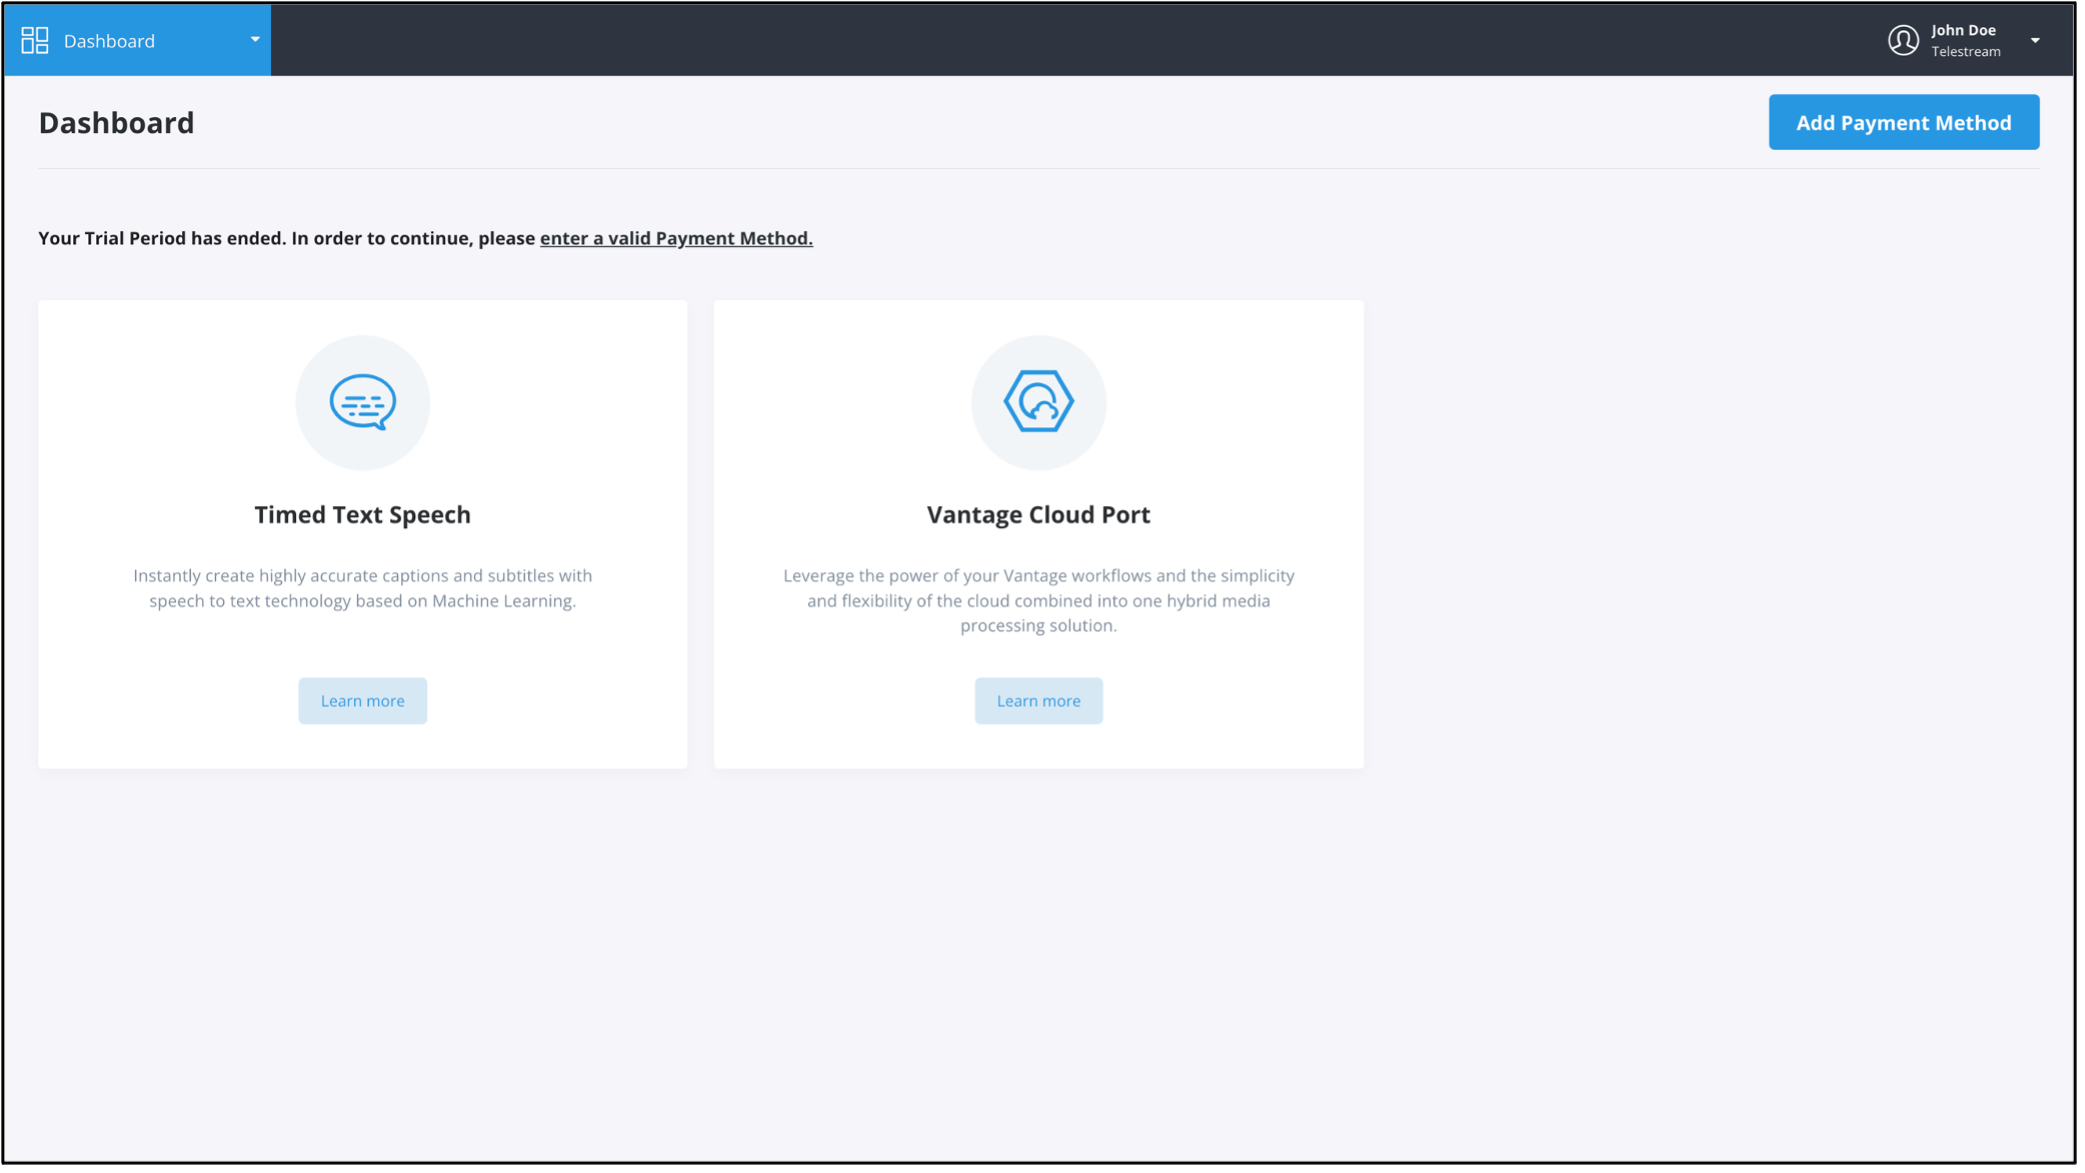Image resolution: width=2085 pixels, height=1173 pixels.
Task: Click Learn more under Timed Text Speech
Action: pos(362,701)
